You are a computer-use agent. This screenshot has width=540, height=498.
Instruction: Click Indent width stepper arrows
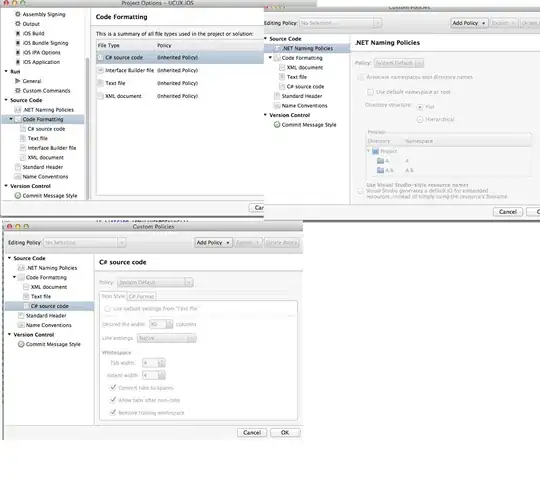click(161, 375)
